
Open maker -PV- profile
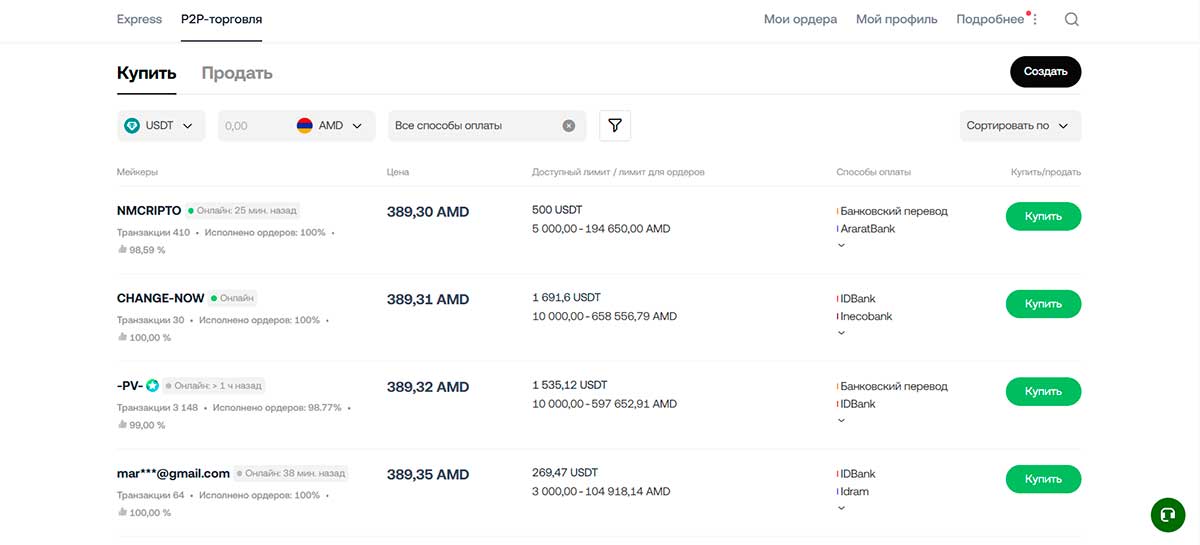coord(129,385)
